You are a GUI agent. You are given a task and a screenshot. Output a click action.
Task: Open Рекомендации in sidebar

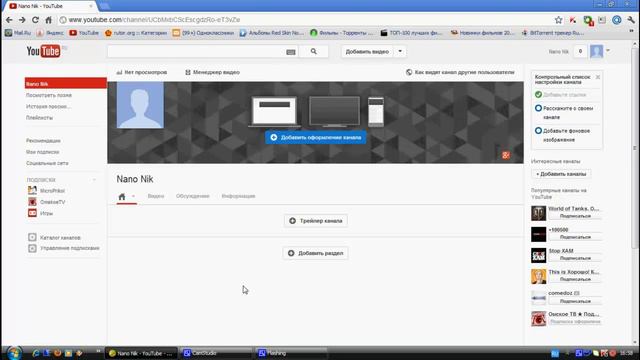43,140
